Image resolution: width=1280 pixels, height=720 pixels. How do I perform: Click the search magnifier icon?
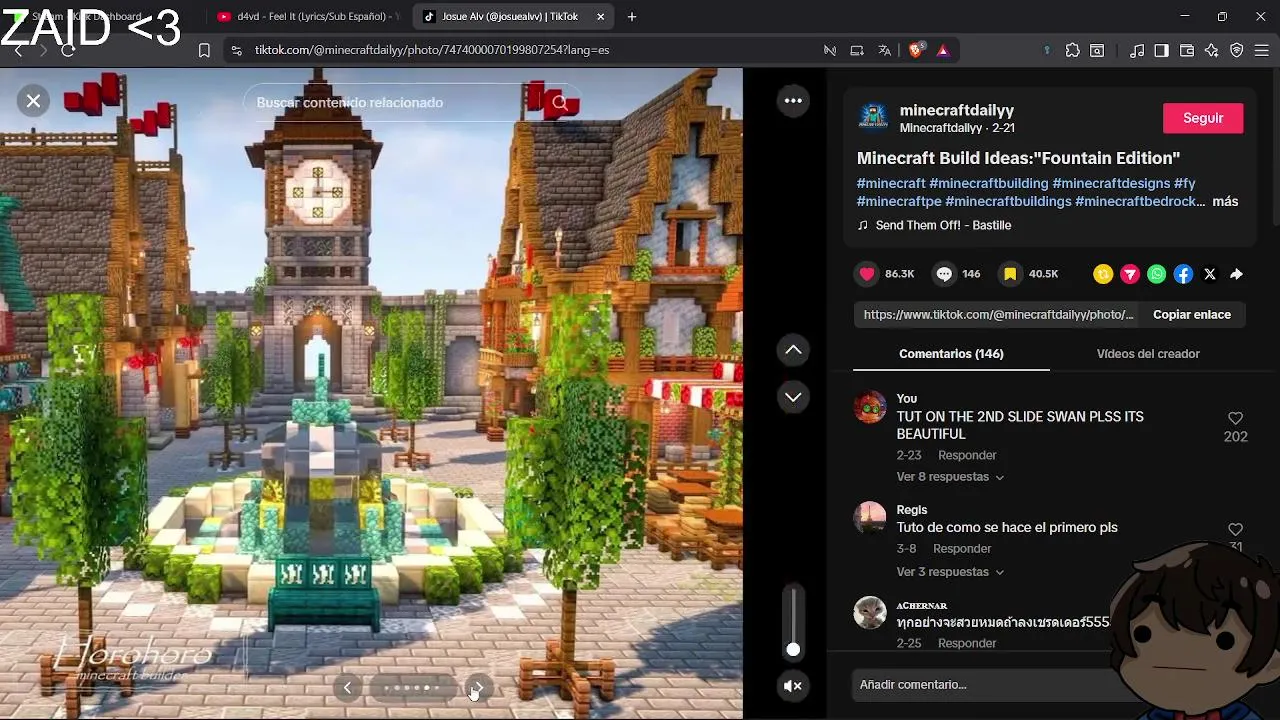(560, 103)
